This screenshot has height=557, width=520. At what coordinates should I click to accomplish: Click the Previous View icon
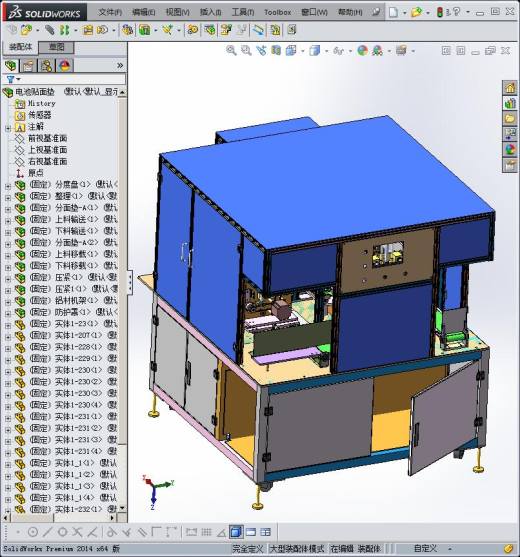pos(261,50)
